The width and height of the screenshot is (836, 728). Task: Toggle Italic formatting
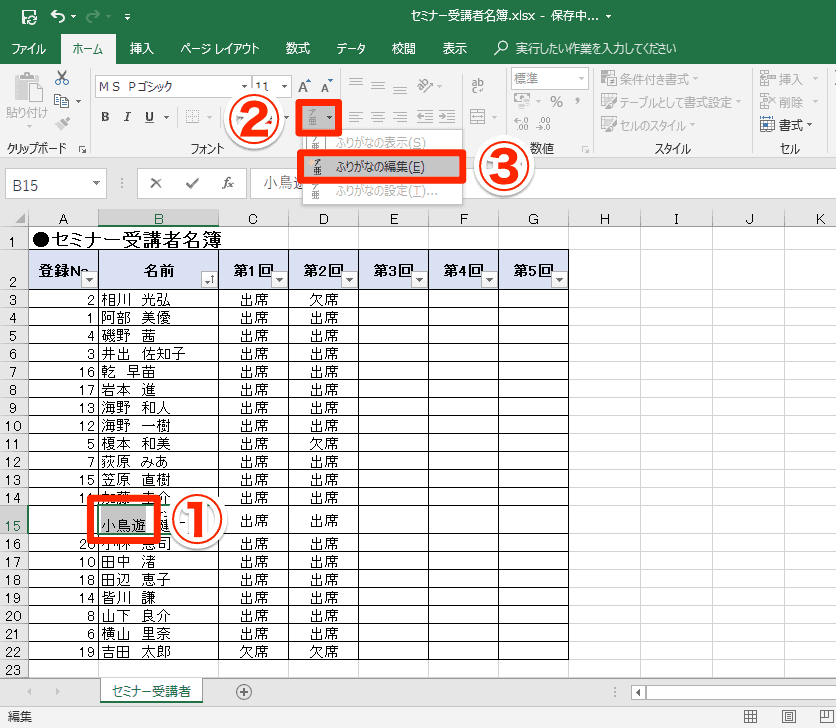click(127, 117)
